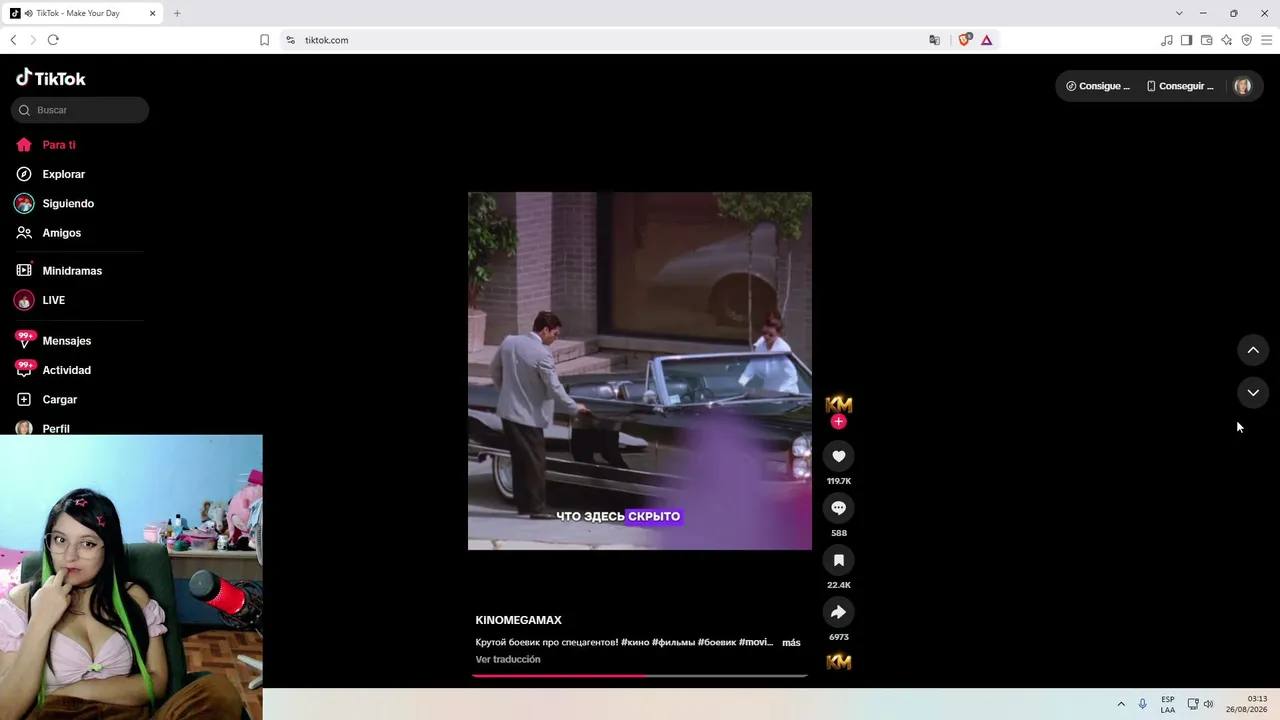Click hashtag #кино in caption
The height and width of the screenshot is (720, 1280).
click(x=635, y=642)
